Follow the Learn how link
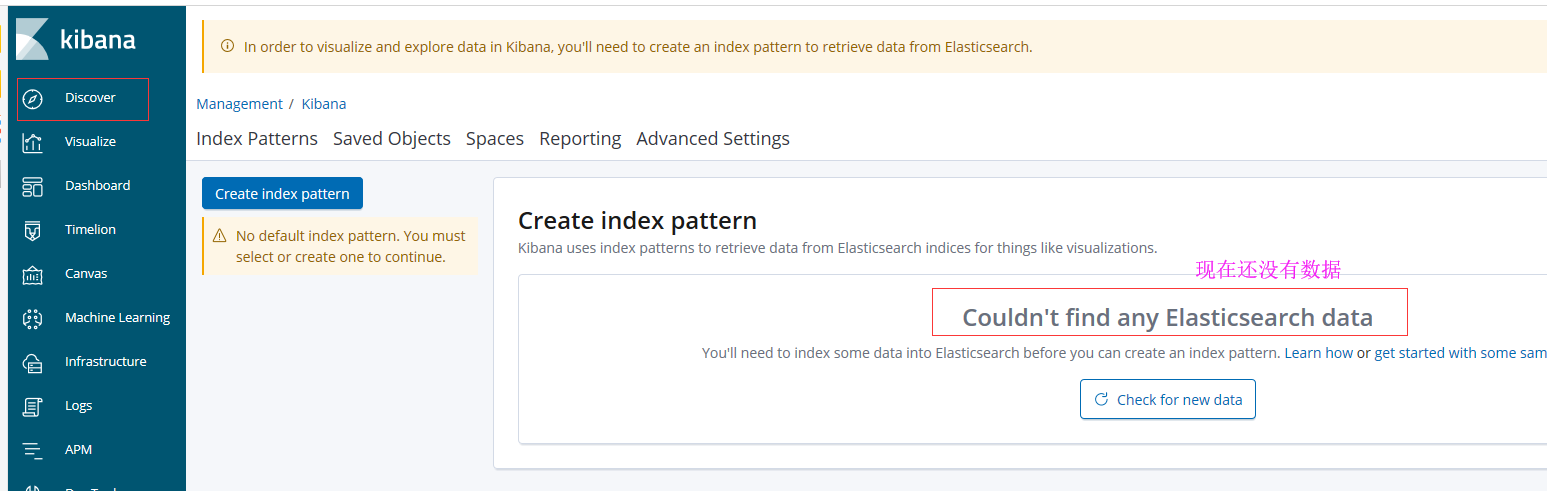 [x=1318, y=353]
